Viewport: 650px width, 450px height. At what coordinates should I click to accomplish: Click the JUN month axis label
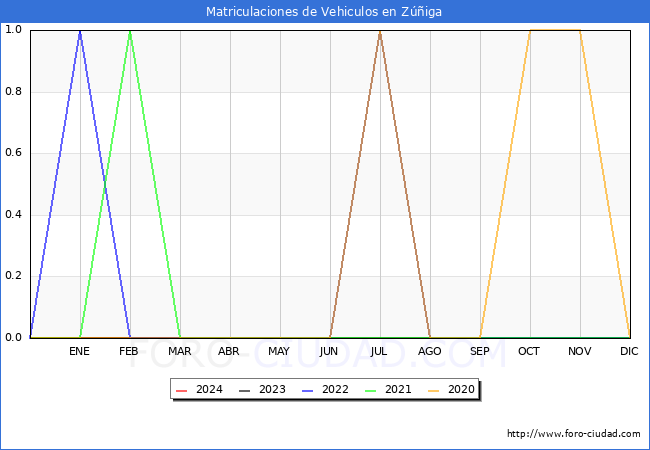(x=329, y=351)
